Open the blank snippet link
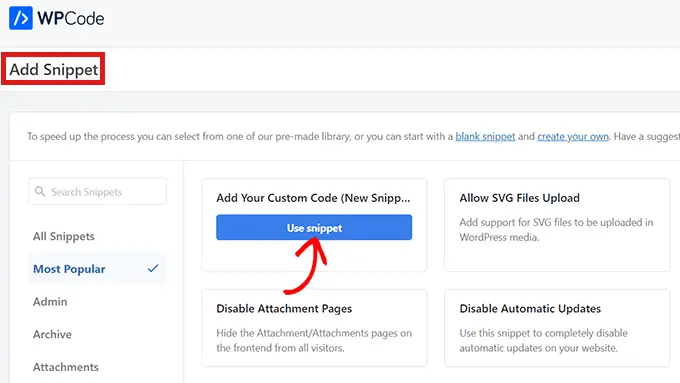 [x=485, y=137]
